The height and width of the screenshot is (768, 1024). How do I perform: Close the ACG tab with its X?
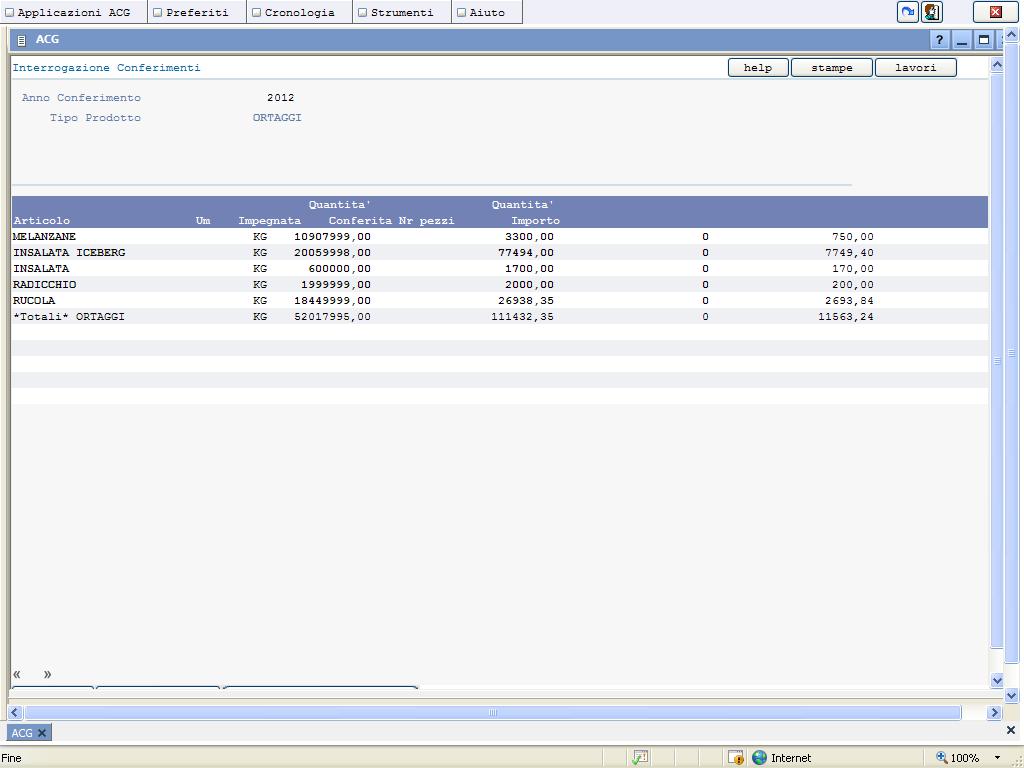tap(42, 733)
